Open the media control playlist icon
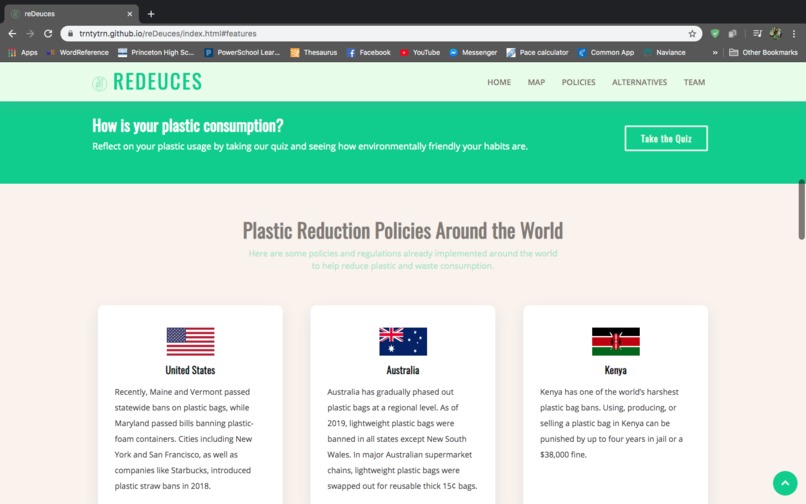 click(757, 33)
